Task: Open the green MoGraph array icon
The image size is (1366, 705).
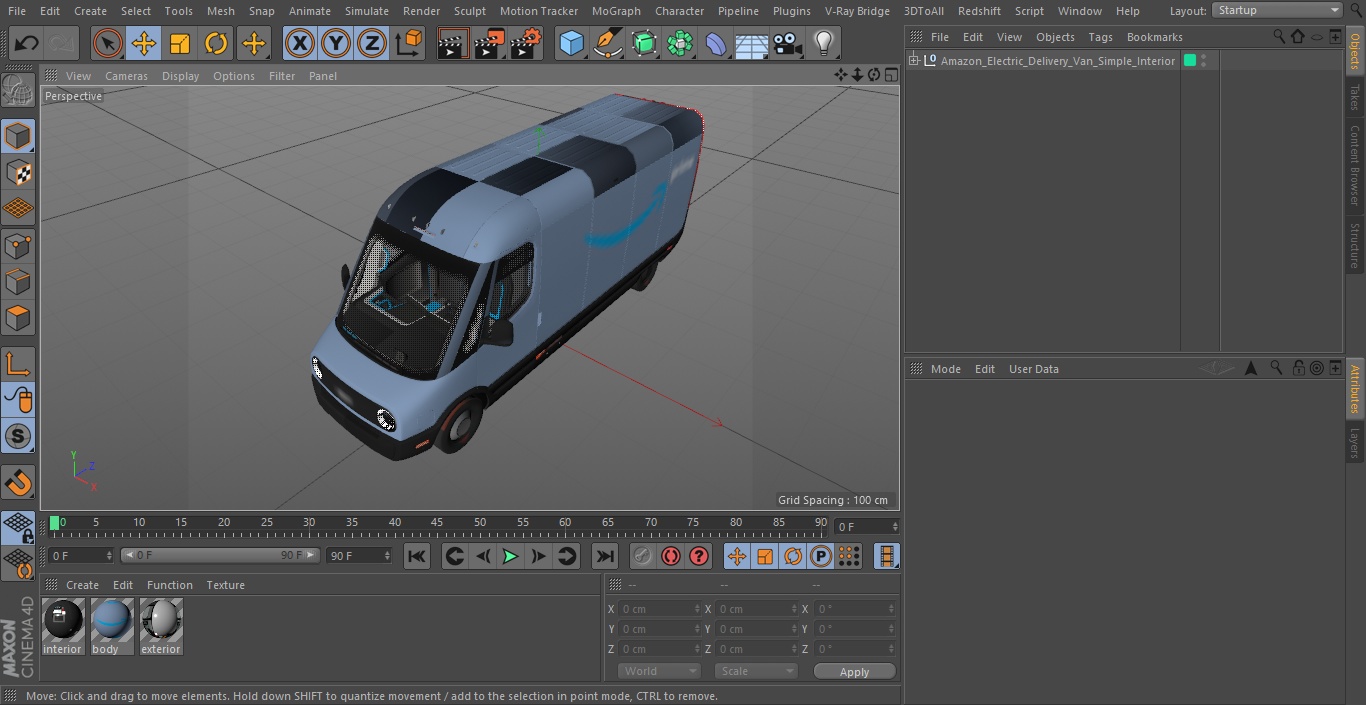Action: (x=680, y=43)
